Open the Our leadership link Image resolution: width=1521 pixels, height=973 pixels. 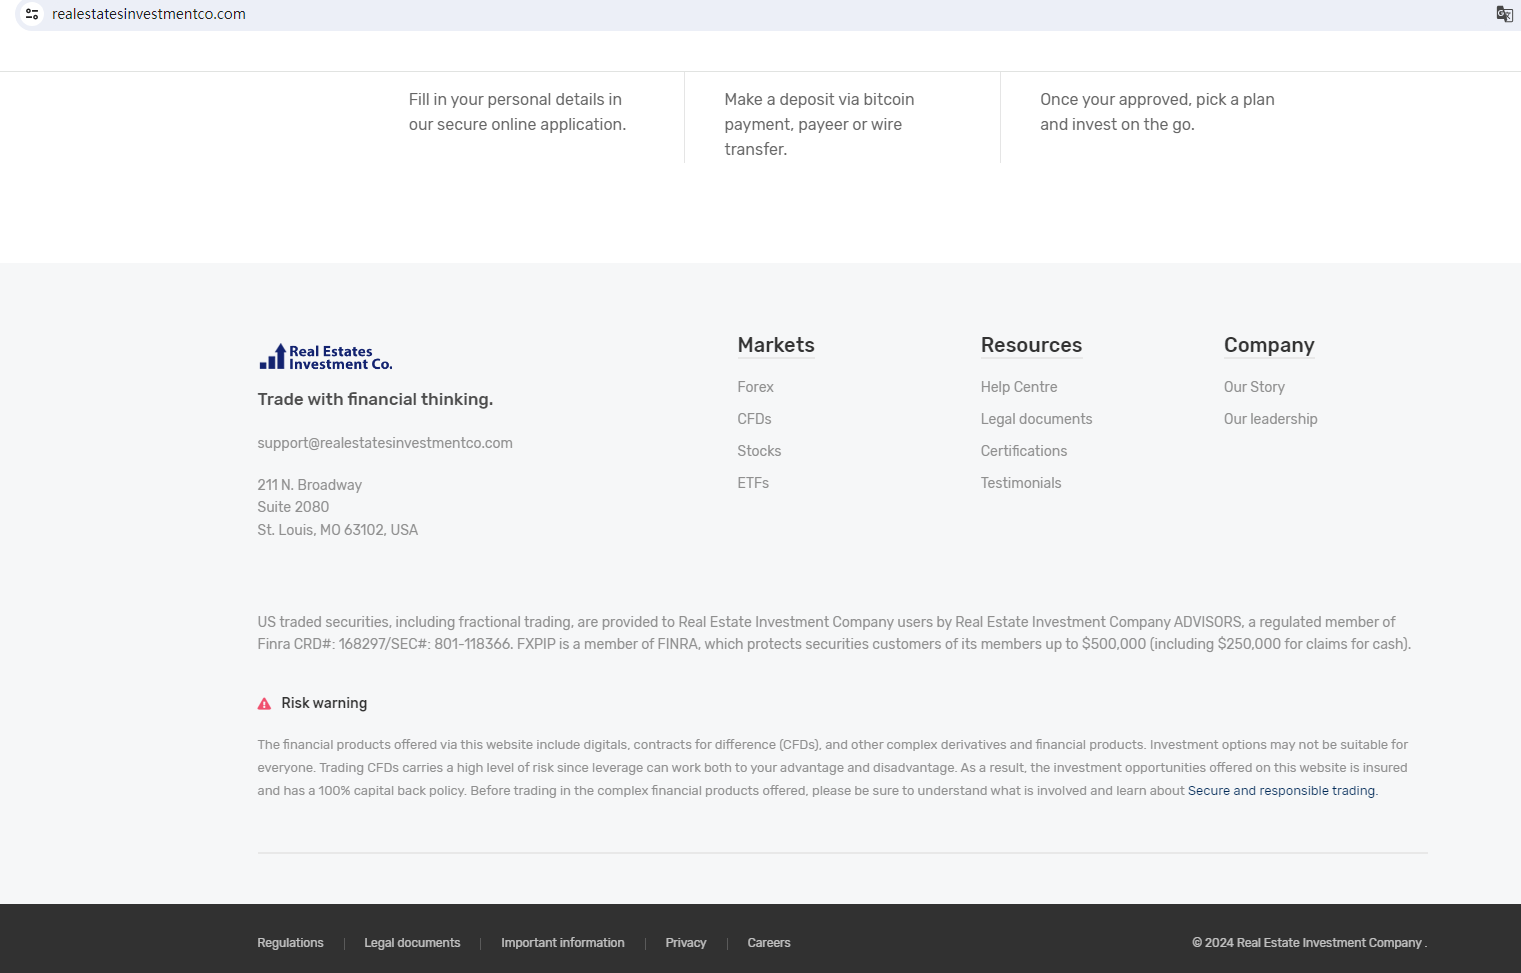pyautogui.click(x=1270, y=419)
